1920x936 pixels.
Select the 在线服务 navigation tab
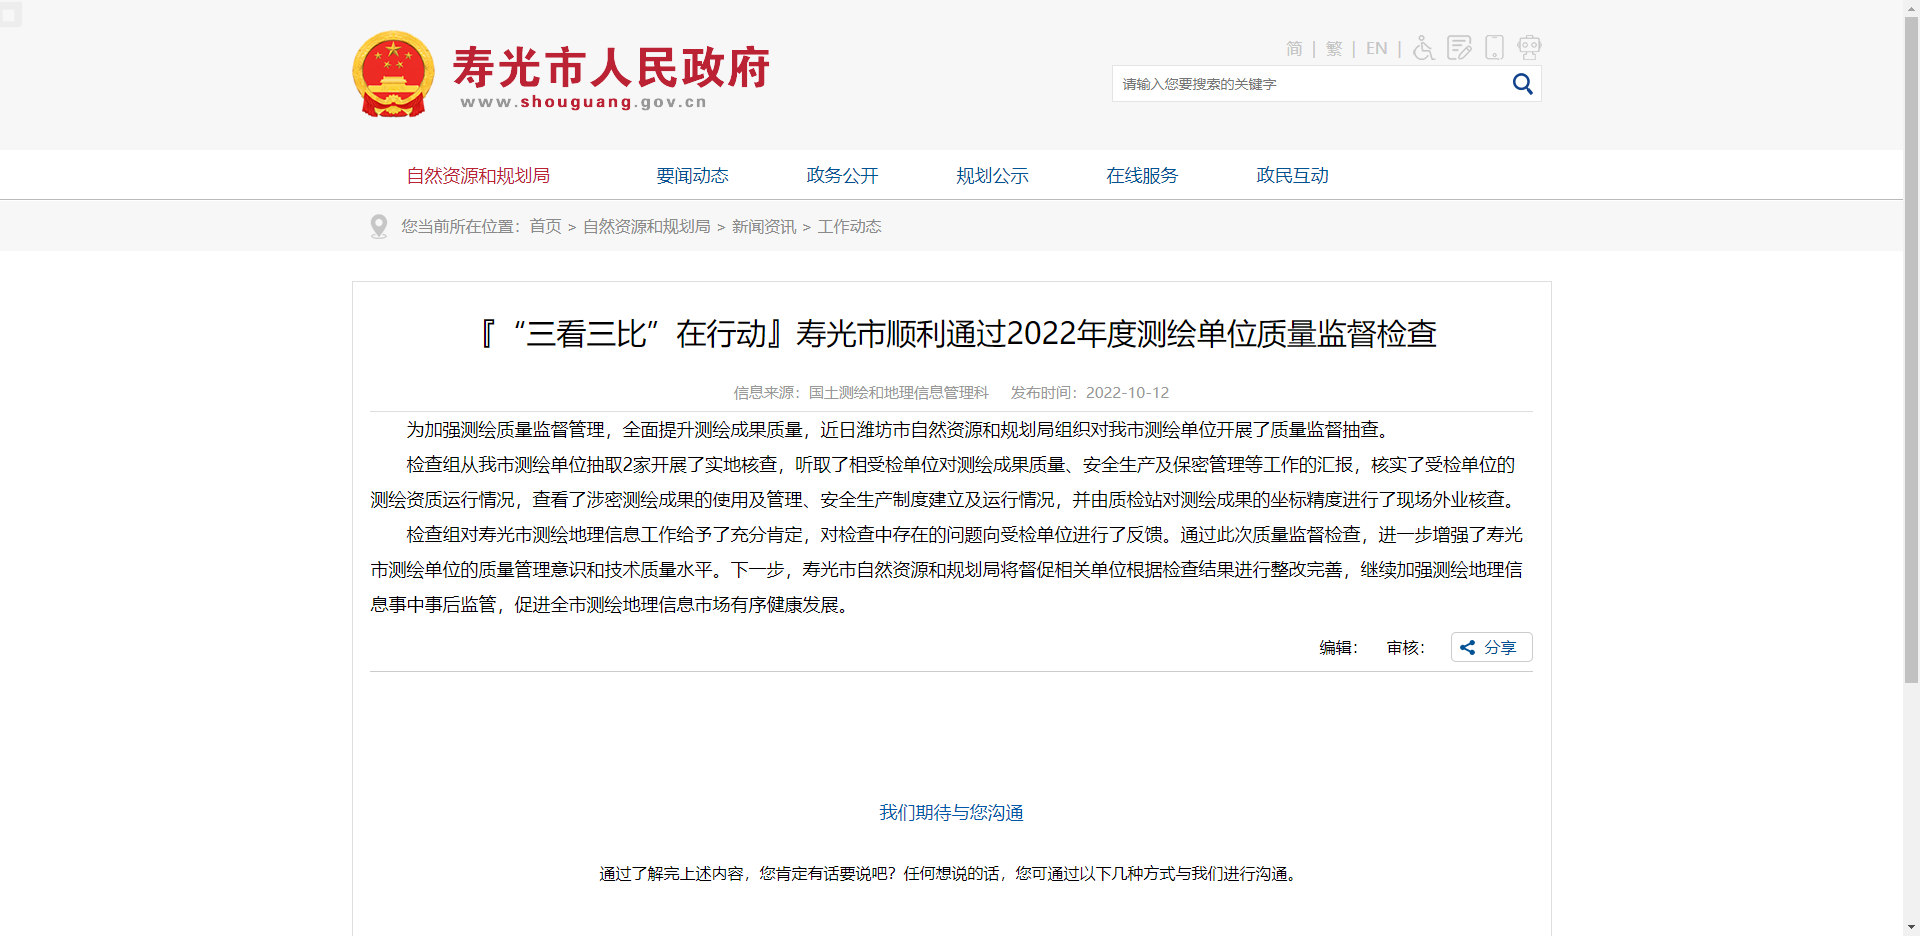pos(1142,175)
